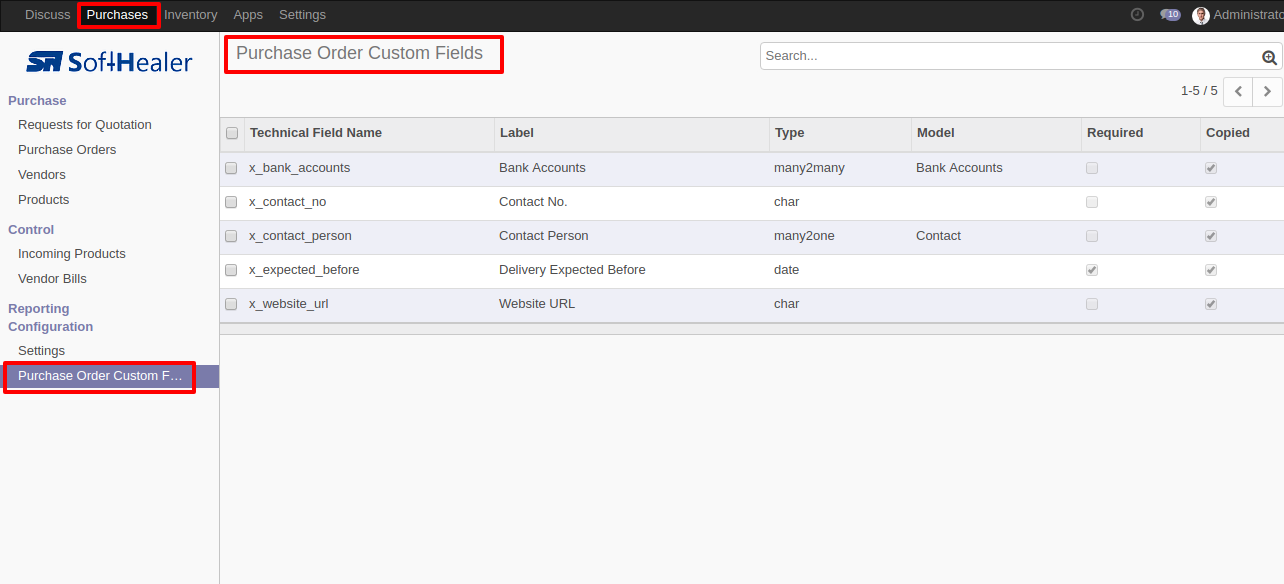Screen dimensions: 1284x584
Task: Switch to the Discuss menu
Action: click(x=48, y=15)
